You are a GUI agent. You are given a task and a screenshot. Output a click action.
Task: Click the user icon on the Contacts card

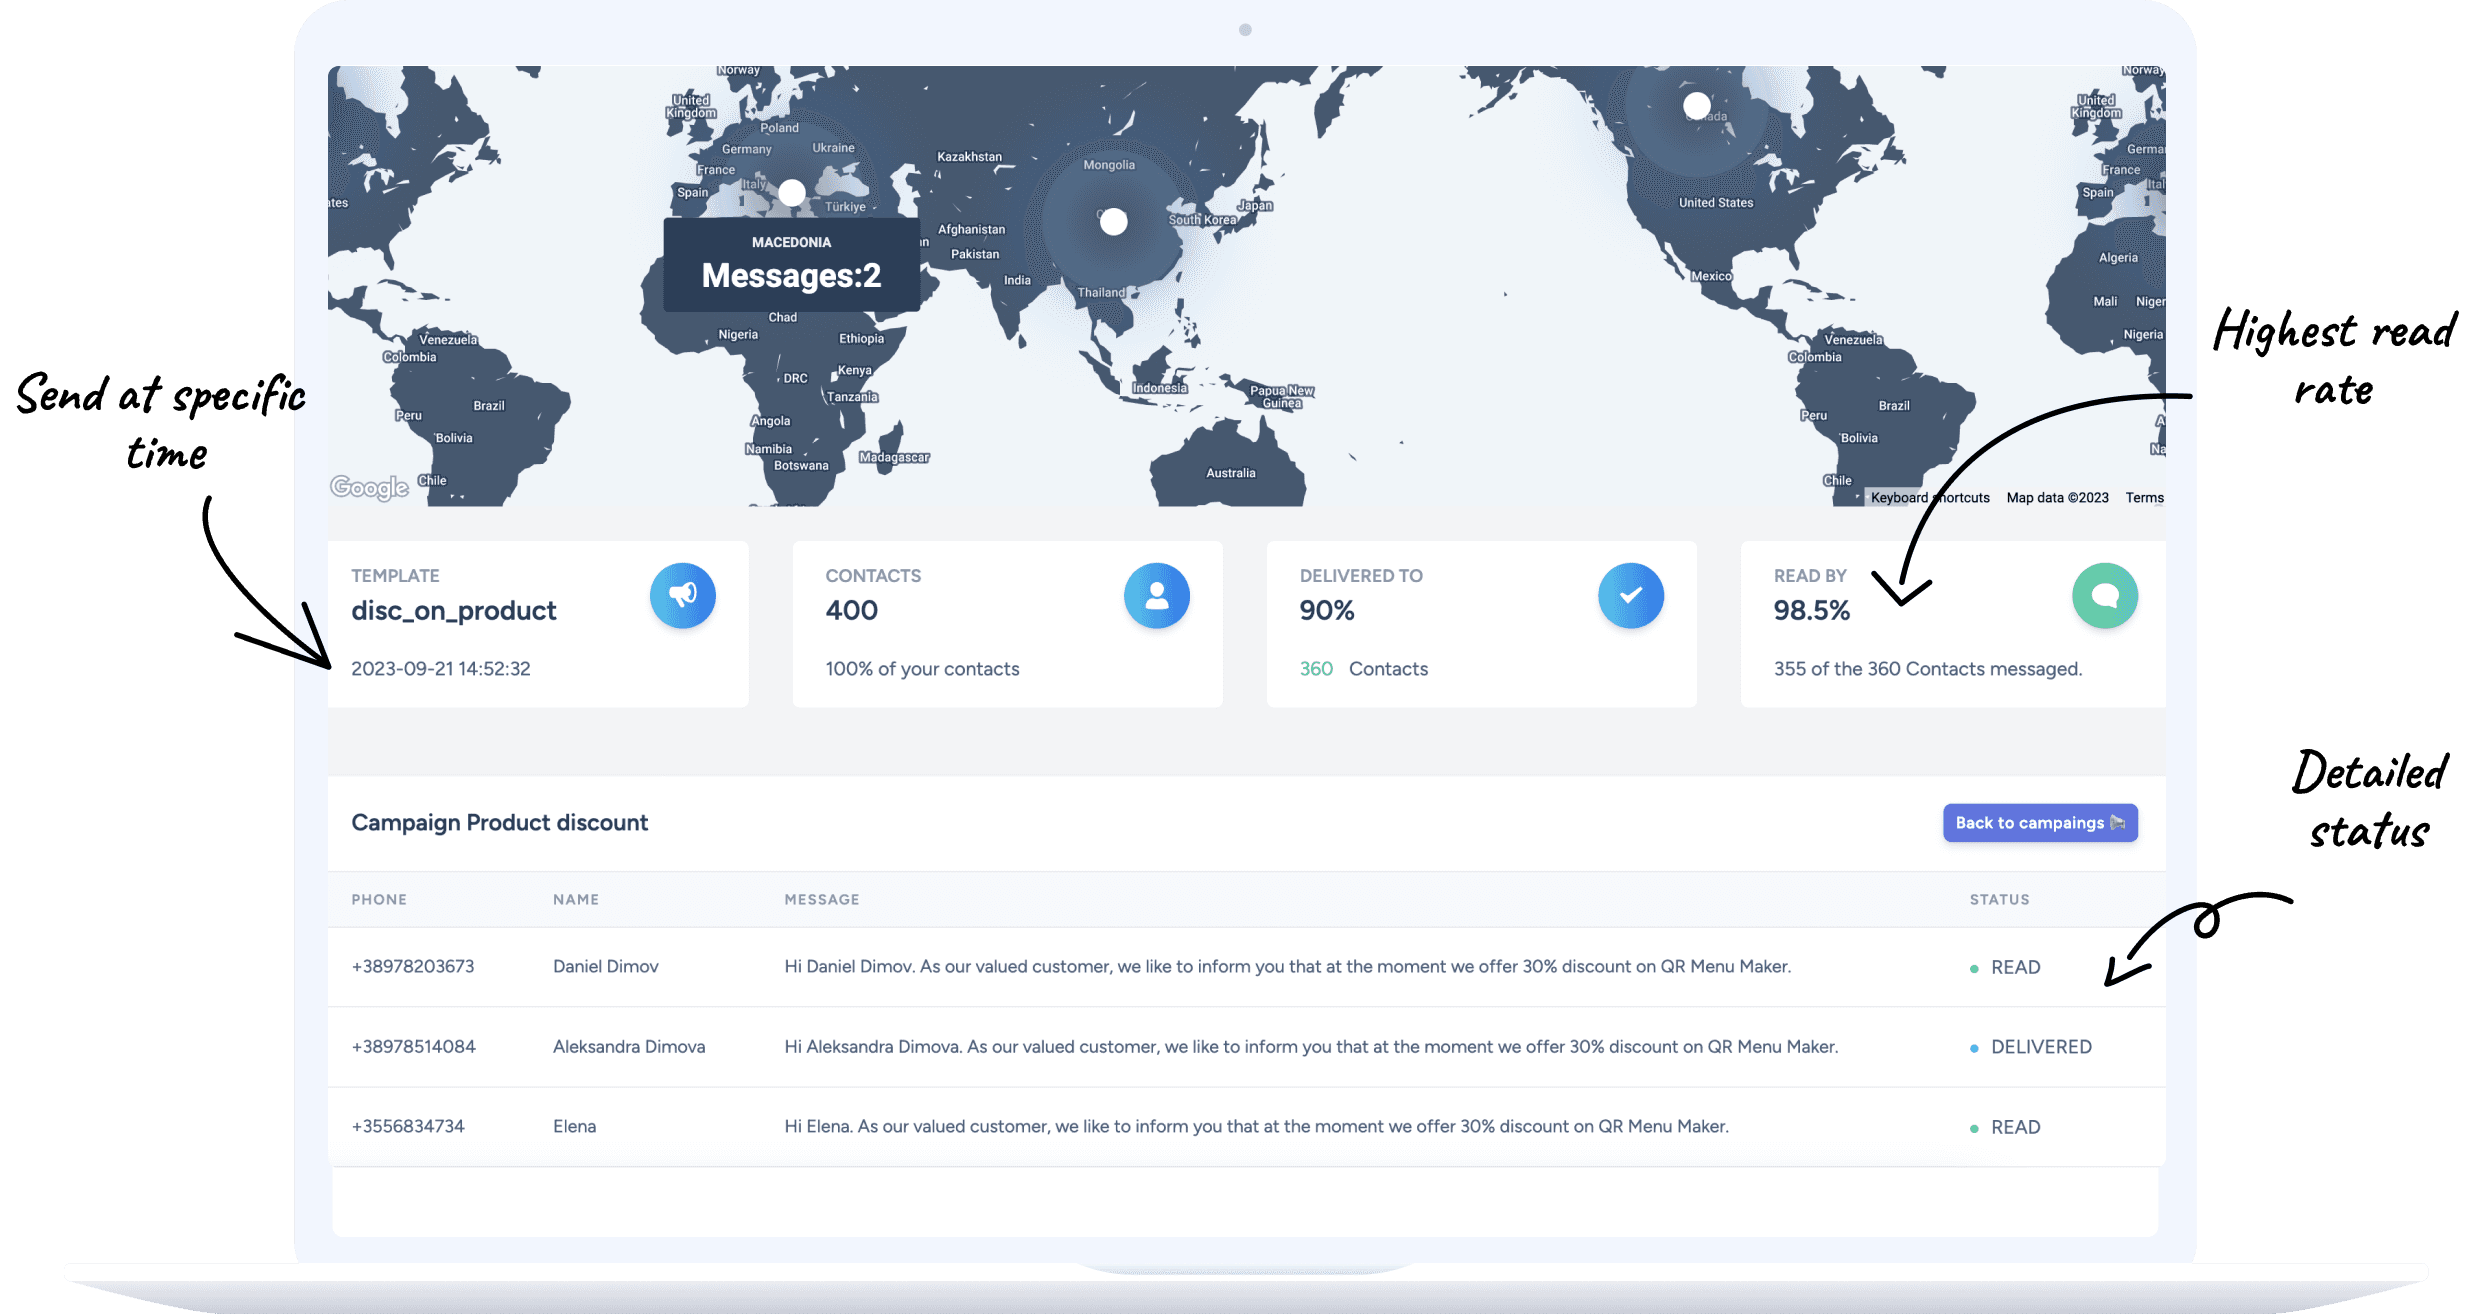click(x=1157, y=595)
